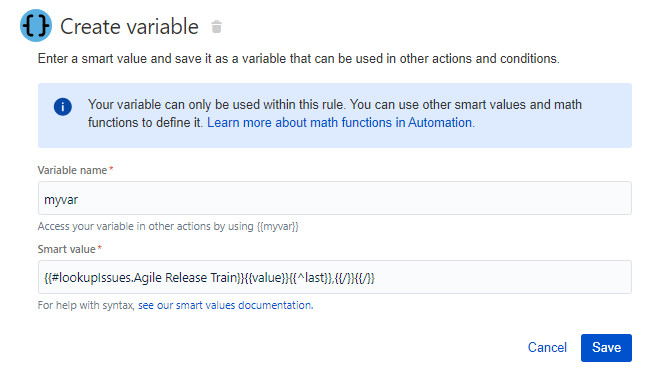Viewport: 672px width, 380px height.
Task: Click the Smart value label
Action: point(66,249)
